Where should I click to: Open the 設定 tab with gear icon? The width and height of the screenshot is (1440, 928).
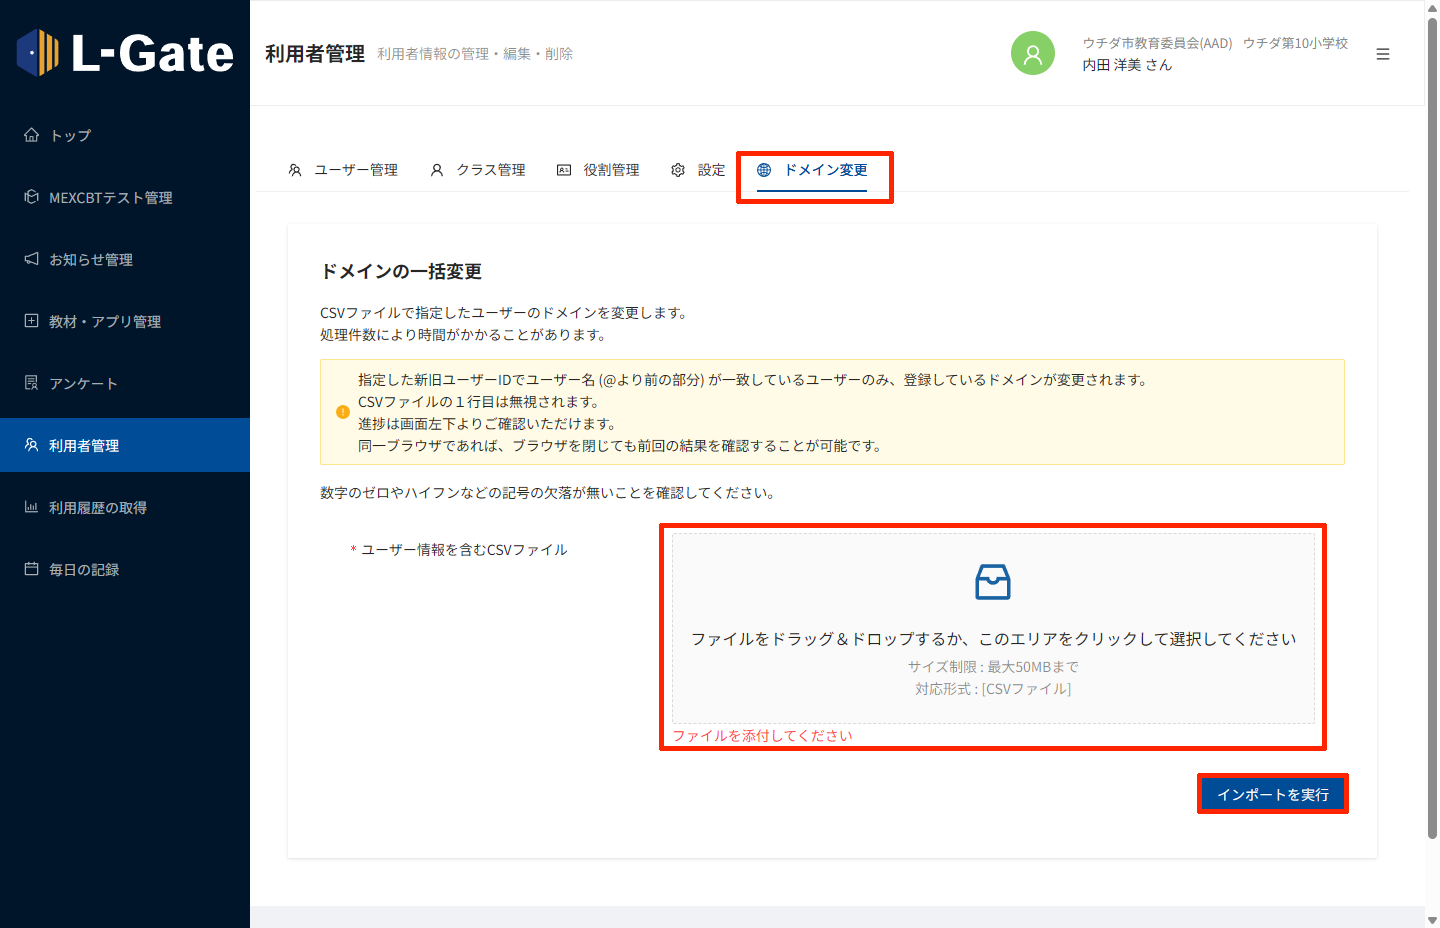(698, 170)
